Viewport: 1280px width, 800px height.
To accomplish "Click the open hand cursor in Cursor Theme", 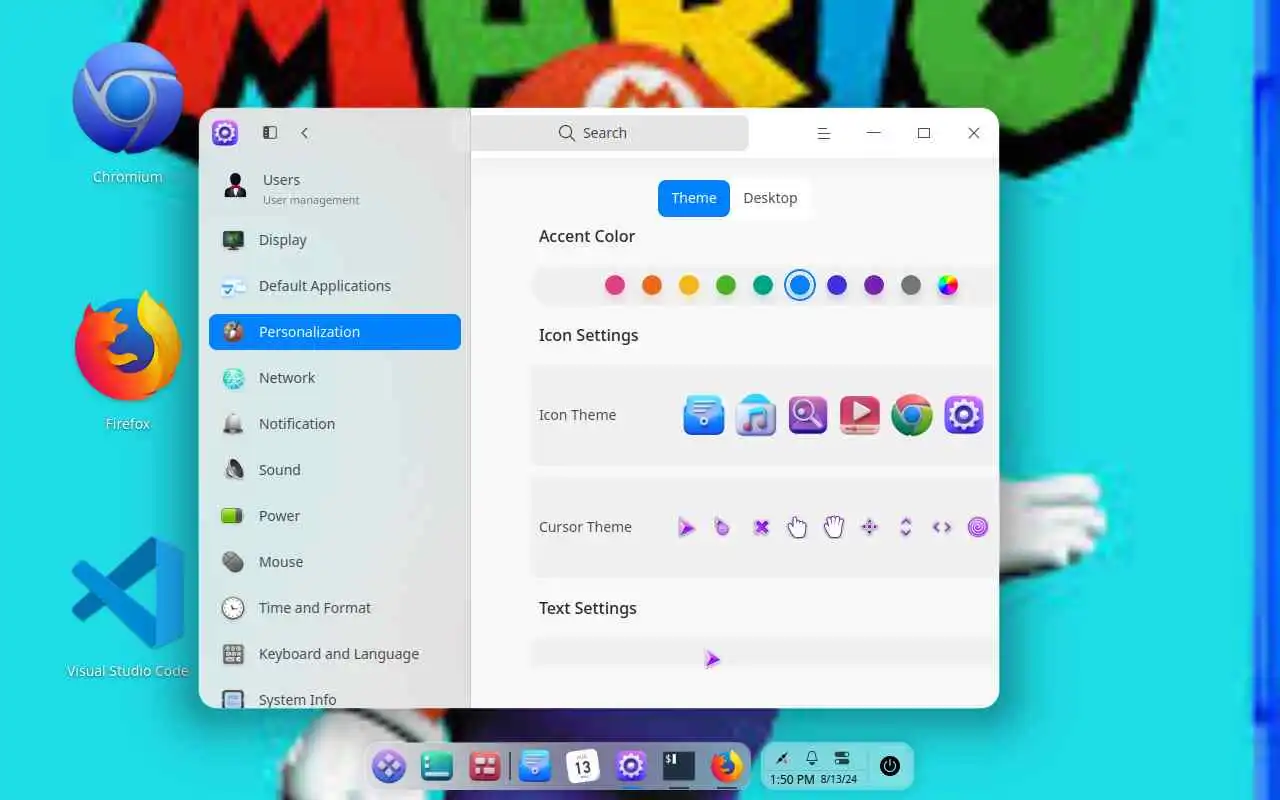I will pyautogui.click(x=834, y=527).
